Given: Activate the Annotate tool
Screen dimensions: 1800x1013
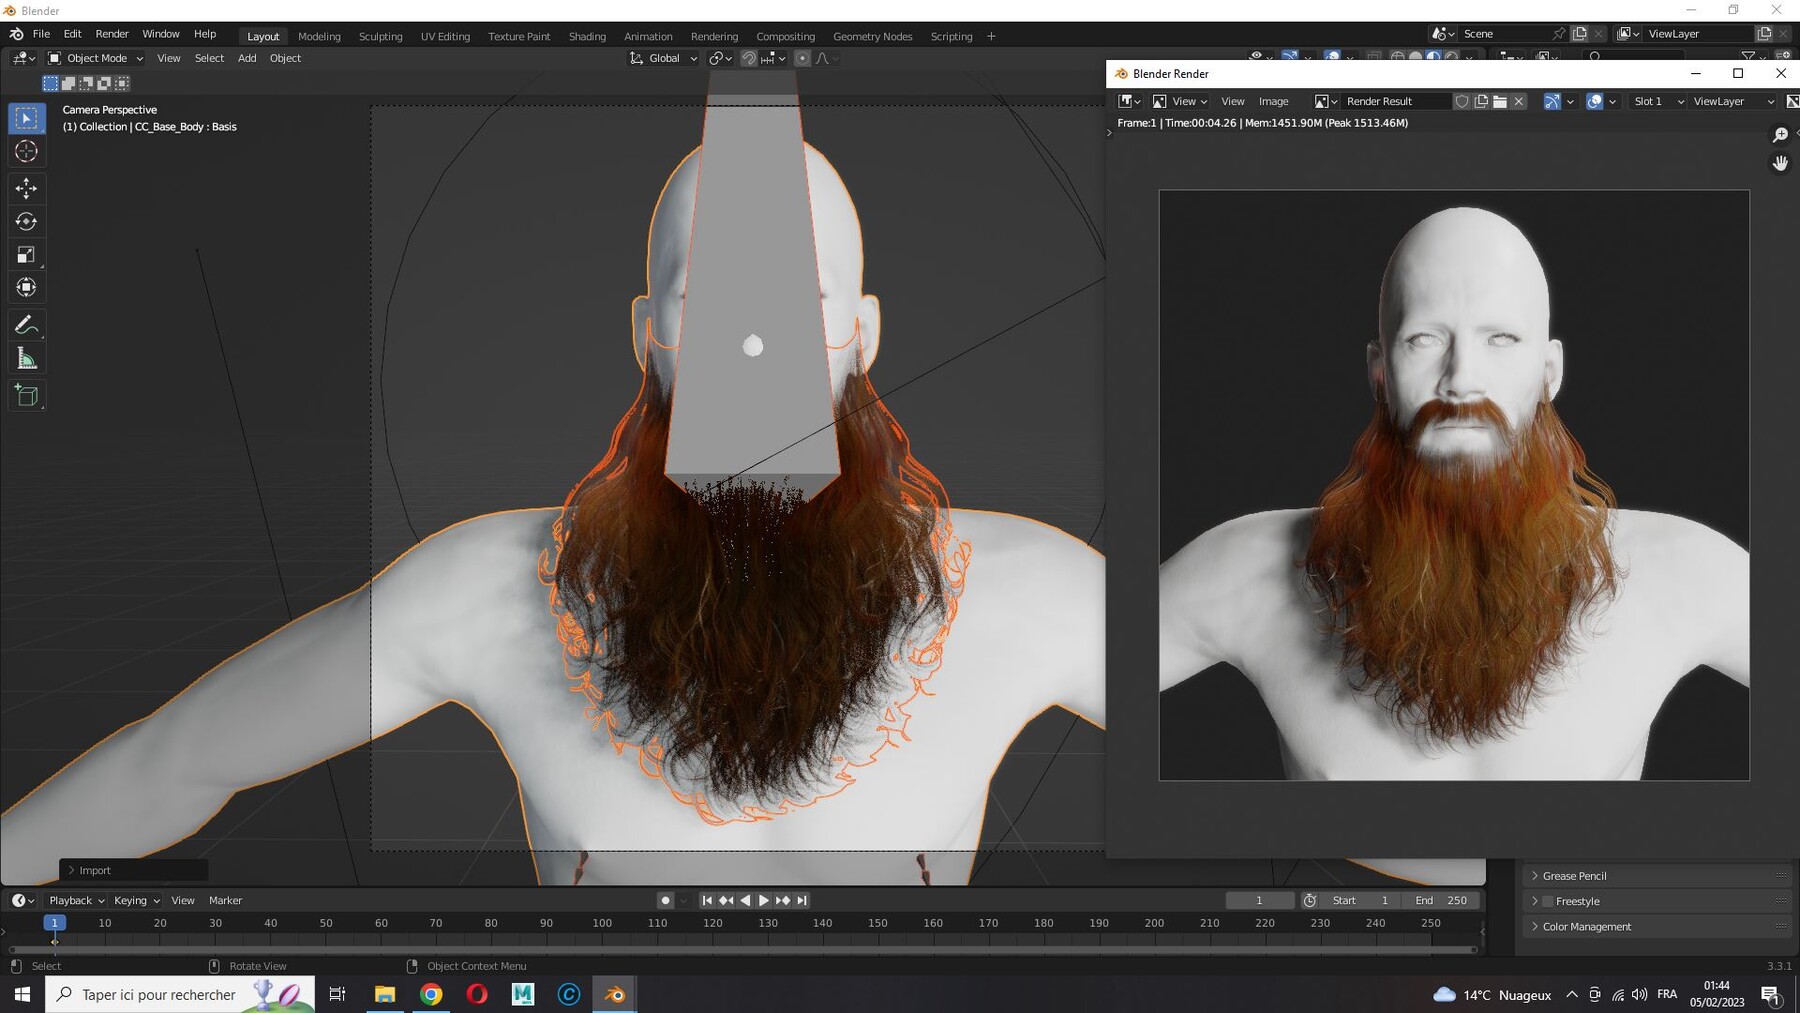Looking at the screenshot, I should 27,325.
